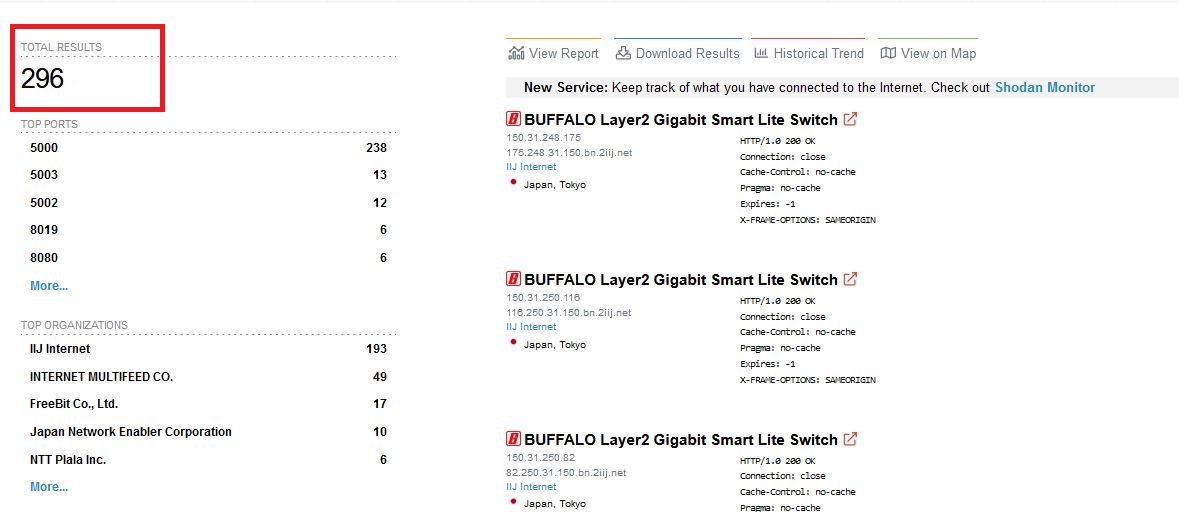Image resolution: width=1179 pixels, height=512 pixels.
Task: Open the Shodan Monitor link
Action: point(1044,88)
